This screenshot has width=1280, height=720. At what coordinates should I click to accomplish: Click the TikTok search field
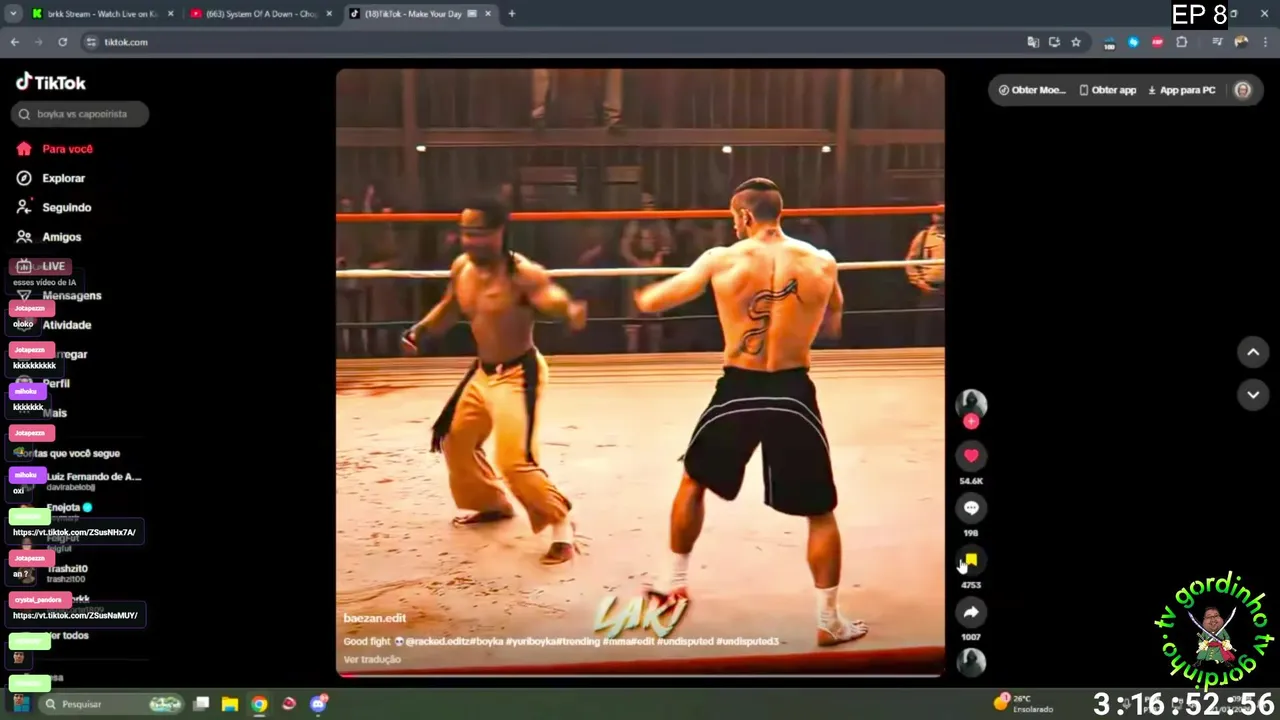click(80, 114)
